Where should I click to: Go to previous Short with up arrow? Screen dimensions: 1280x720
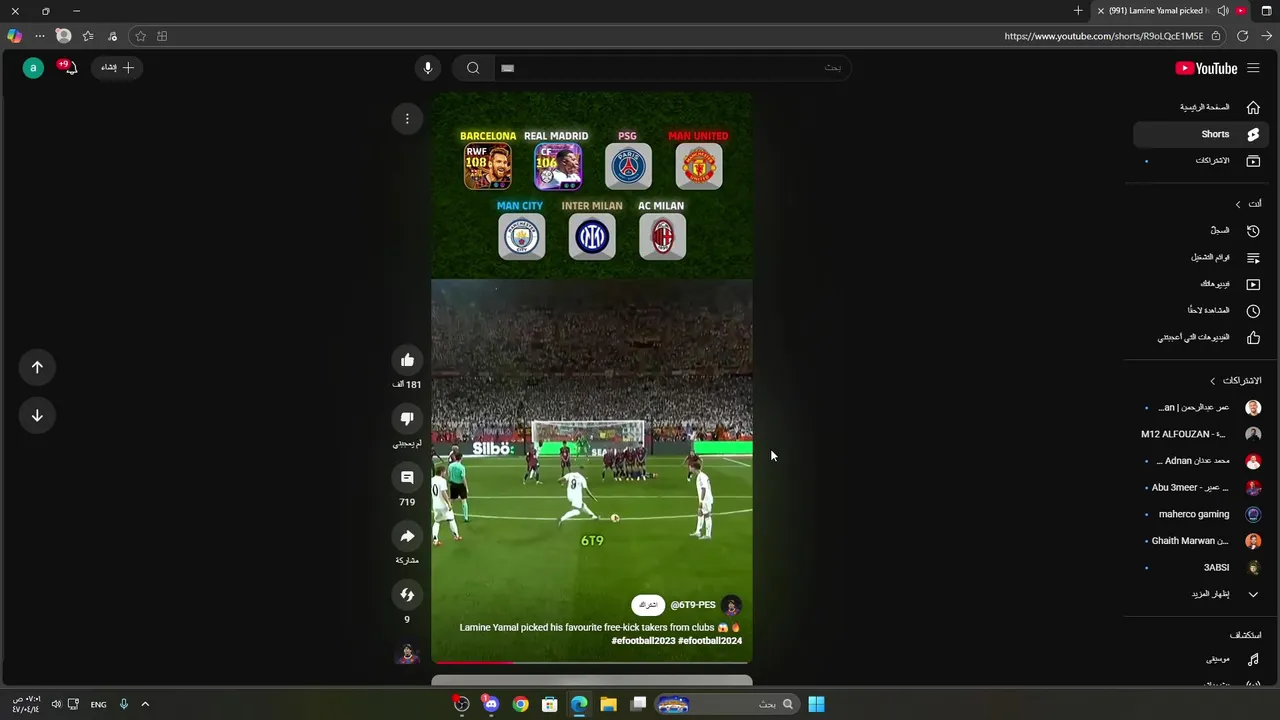point(37,367)
